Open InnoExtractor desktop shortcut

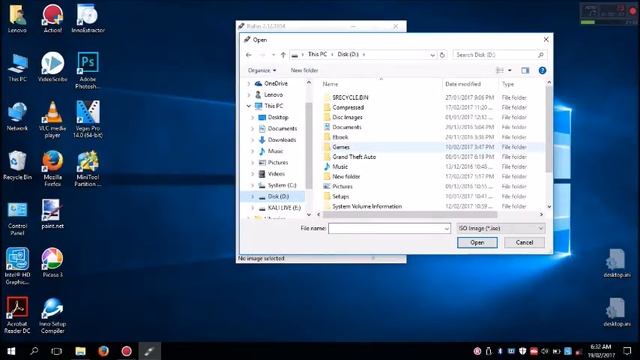click(88, 18)
